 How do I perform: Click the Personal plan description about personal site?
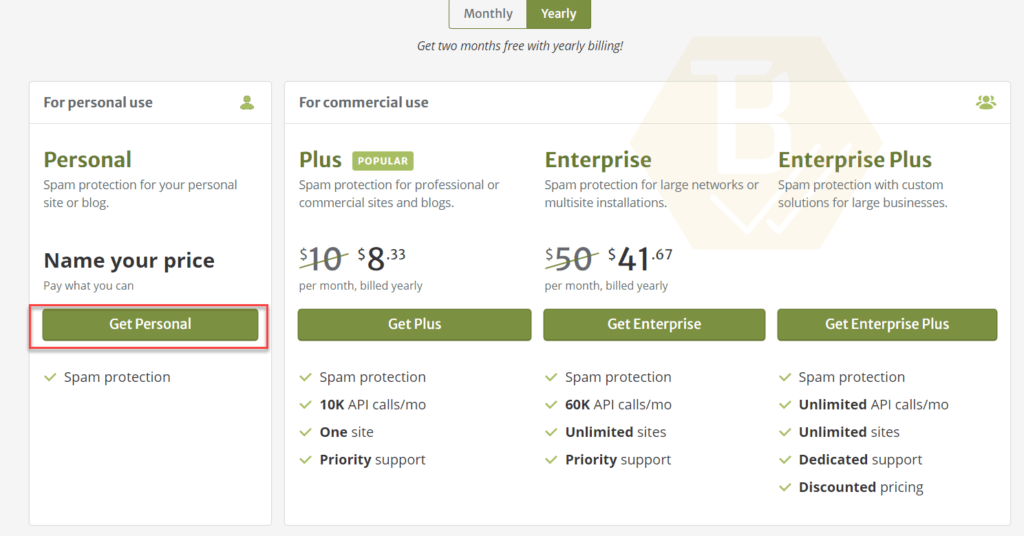tap(140, 194)
